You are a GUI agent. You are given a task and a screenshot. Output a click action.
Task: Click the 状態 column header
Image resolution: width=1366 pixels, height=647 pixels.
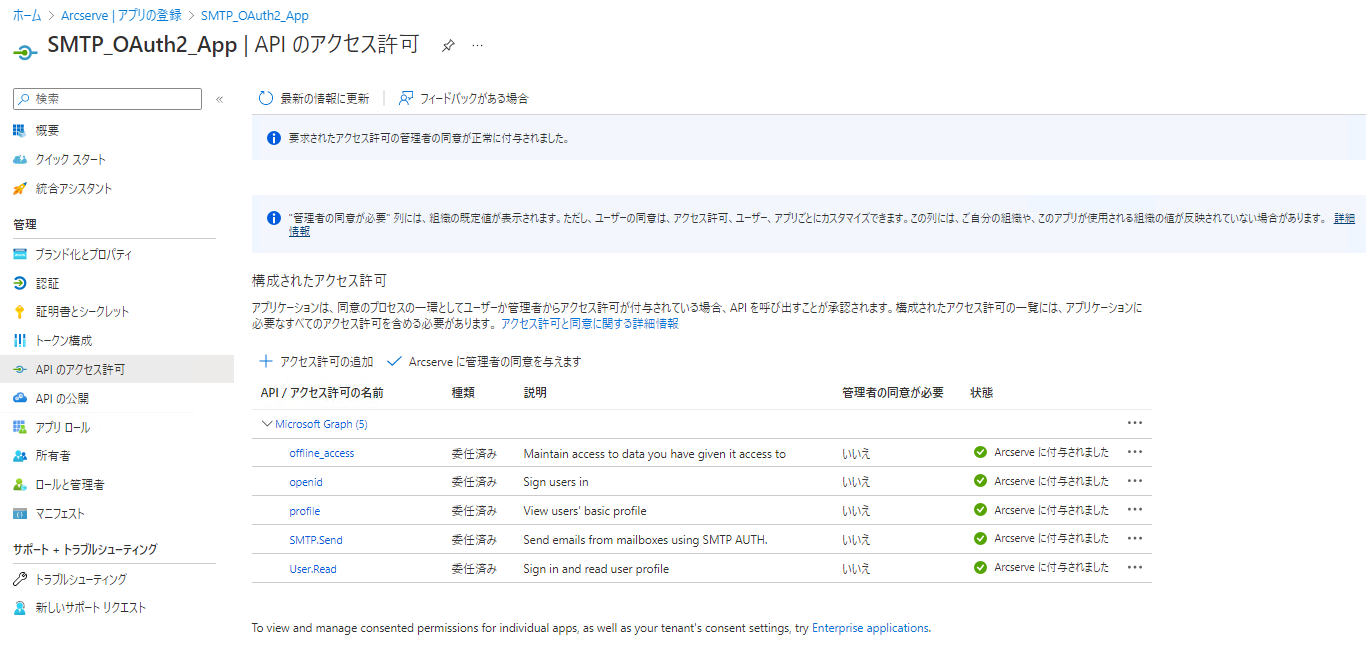pyautogui.click(x=982, y=393)
